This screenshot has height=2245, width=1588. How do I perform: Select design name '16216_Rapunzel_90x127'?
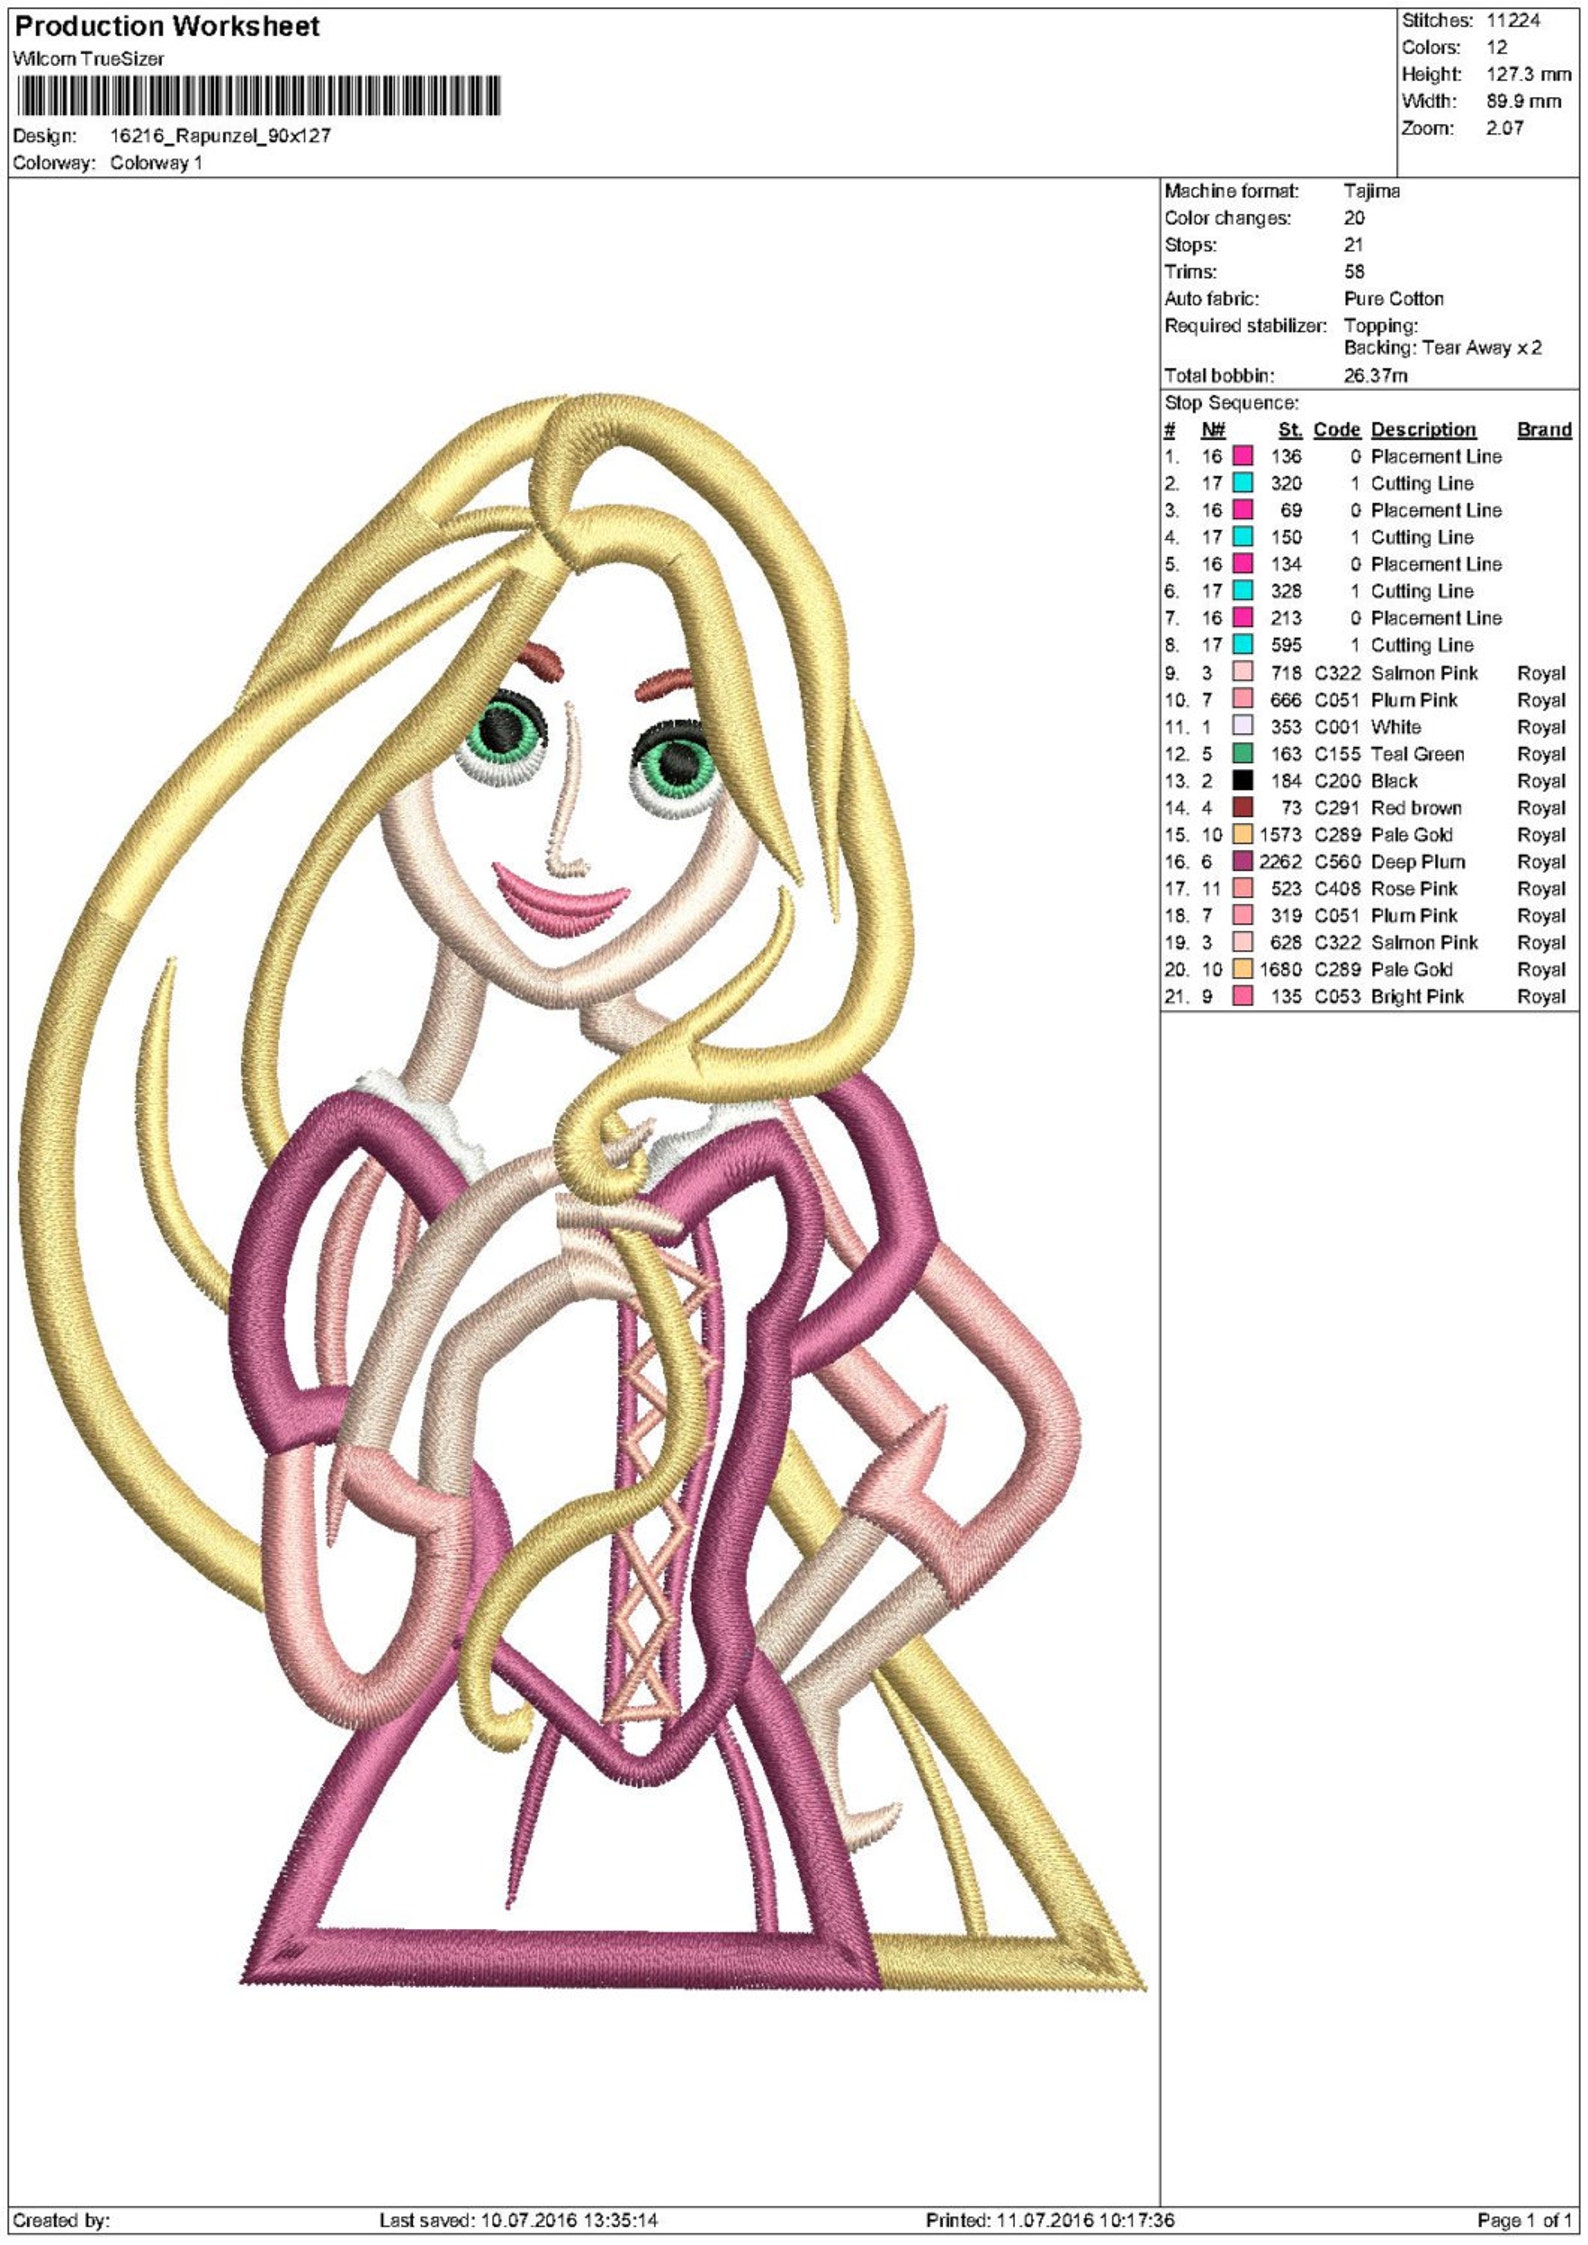tap(220, 136)
